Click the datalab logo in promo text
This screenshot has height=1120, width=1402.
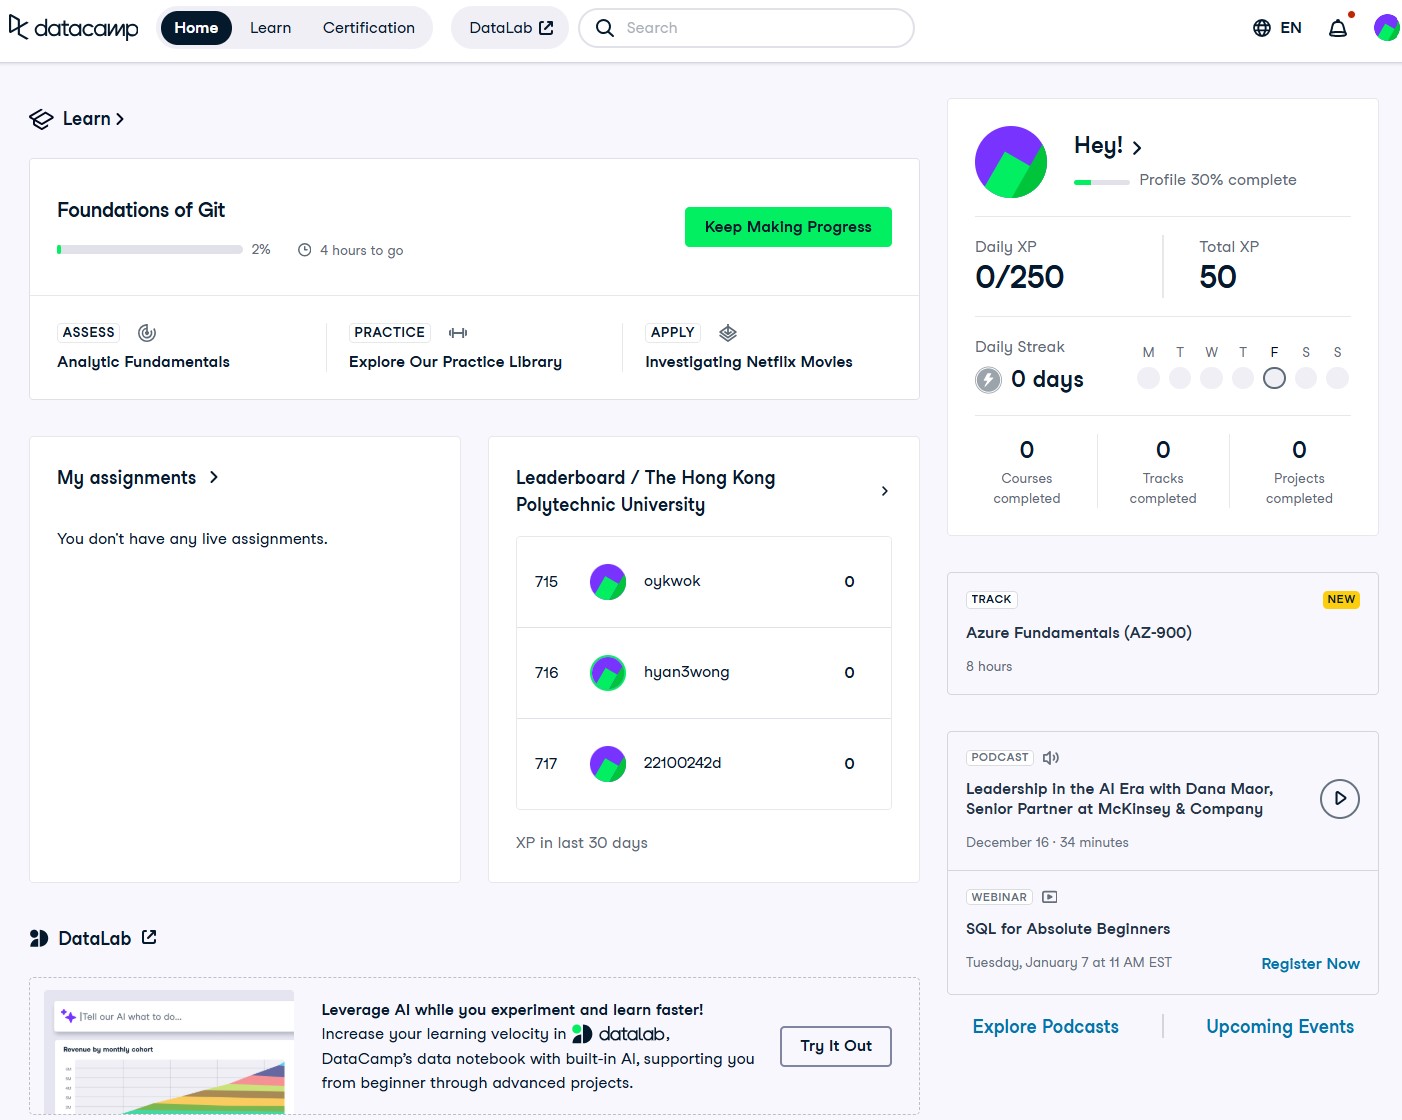[619, 1034]
